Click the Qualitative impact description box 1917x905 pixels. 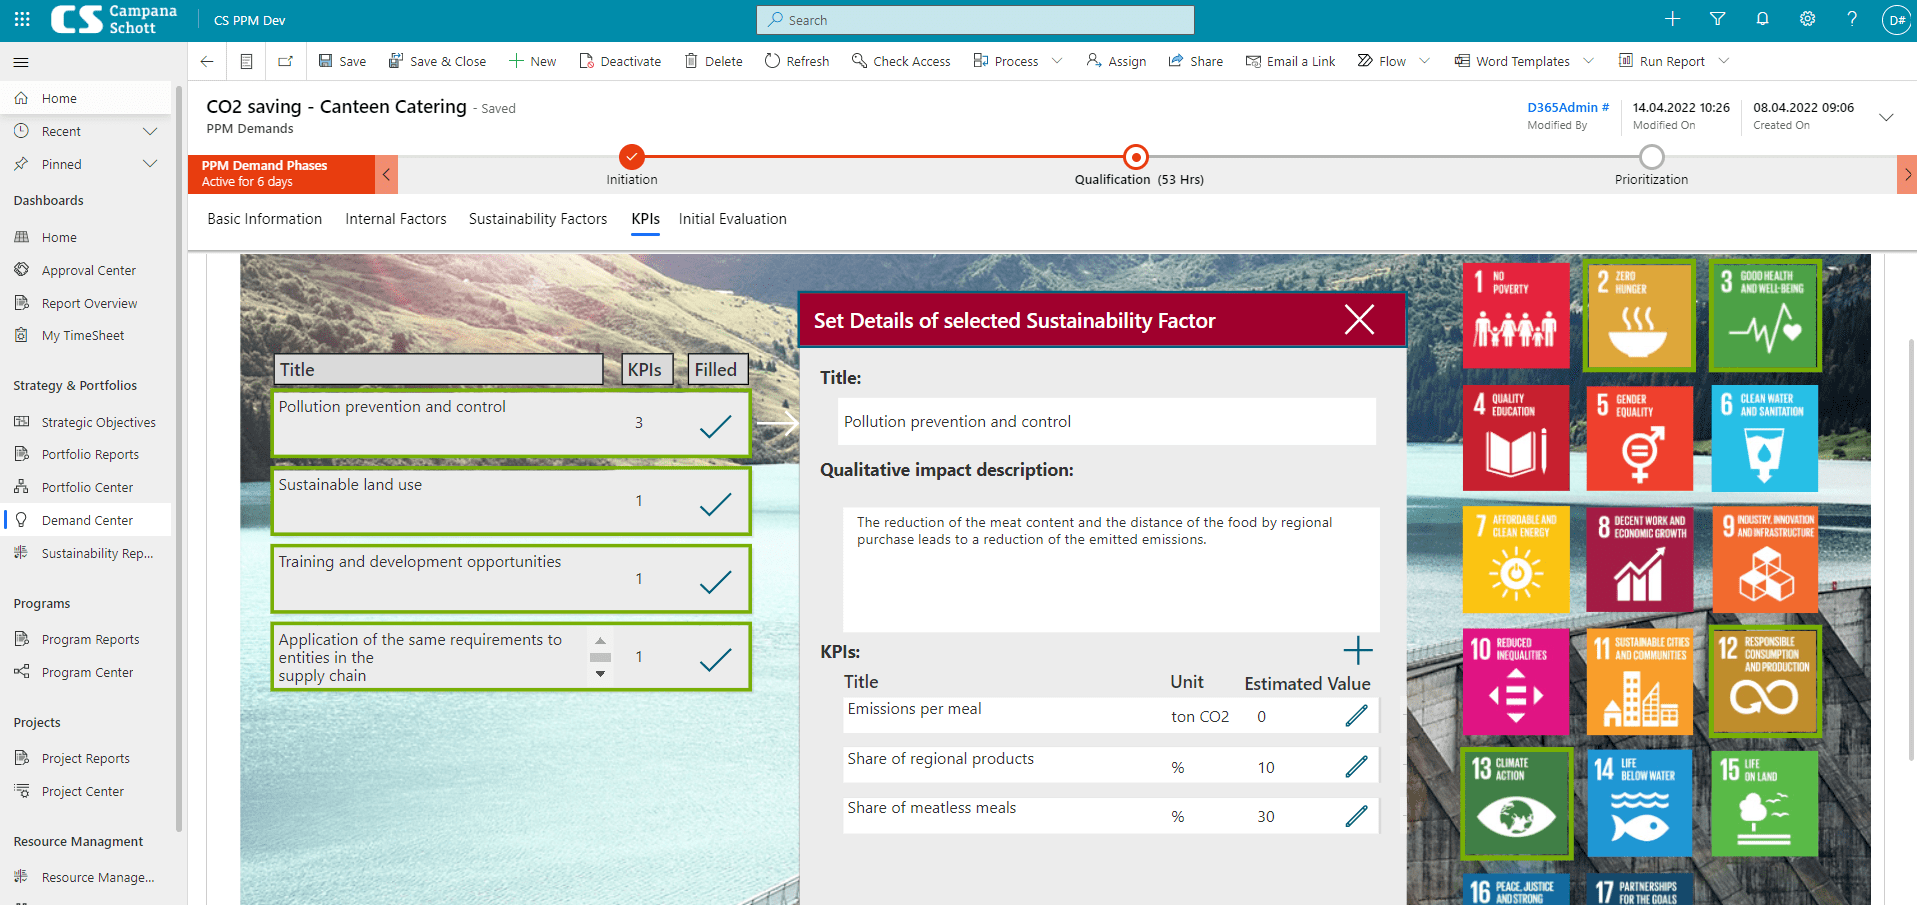click(1111, 569)
